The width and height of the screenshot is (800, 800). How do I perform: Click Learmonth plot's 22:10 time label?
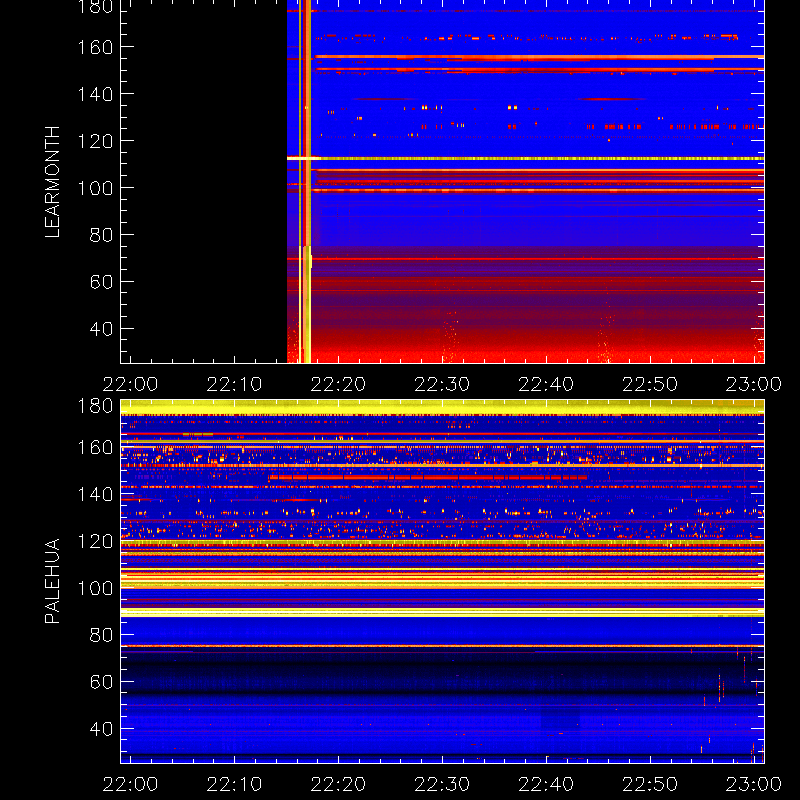pos(234,384)
